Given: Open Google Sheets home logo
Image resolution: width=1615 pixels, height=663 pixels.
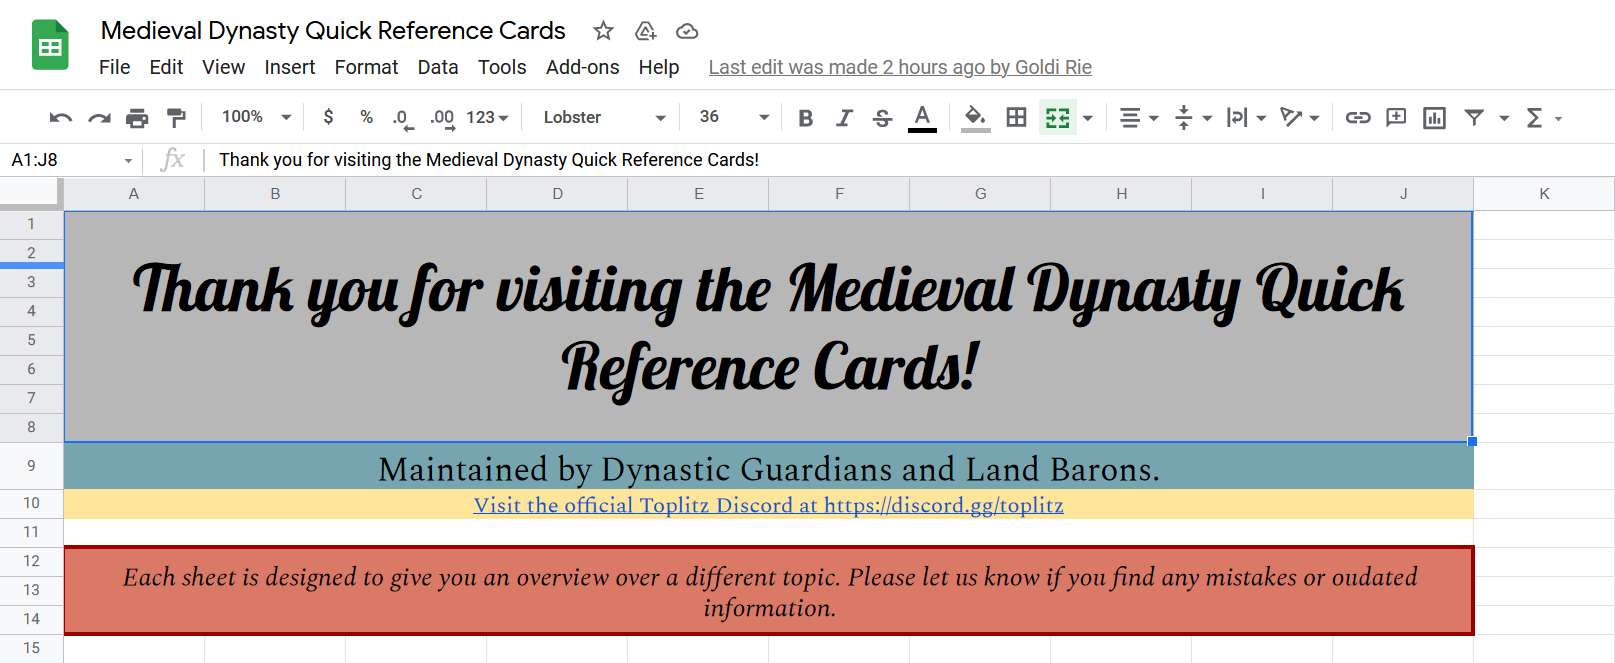Looking at the screenshot, I should click(x=50, y=45).
